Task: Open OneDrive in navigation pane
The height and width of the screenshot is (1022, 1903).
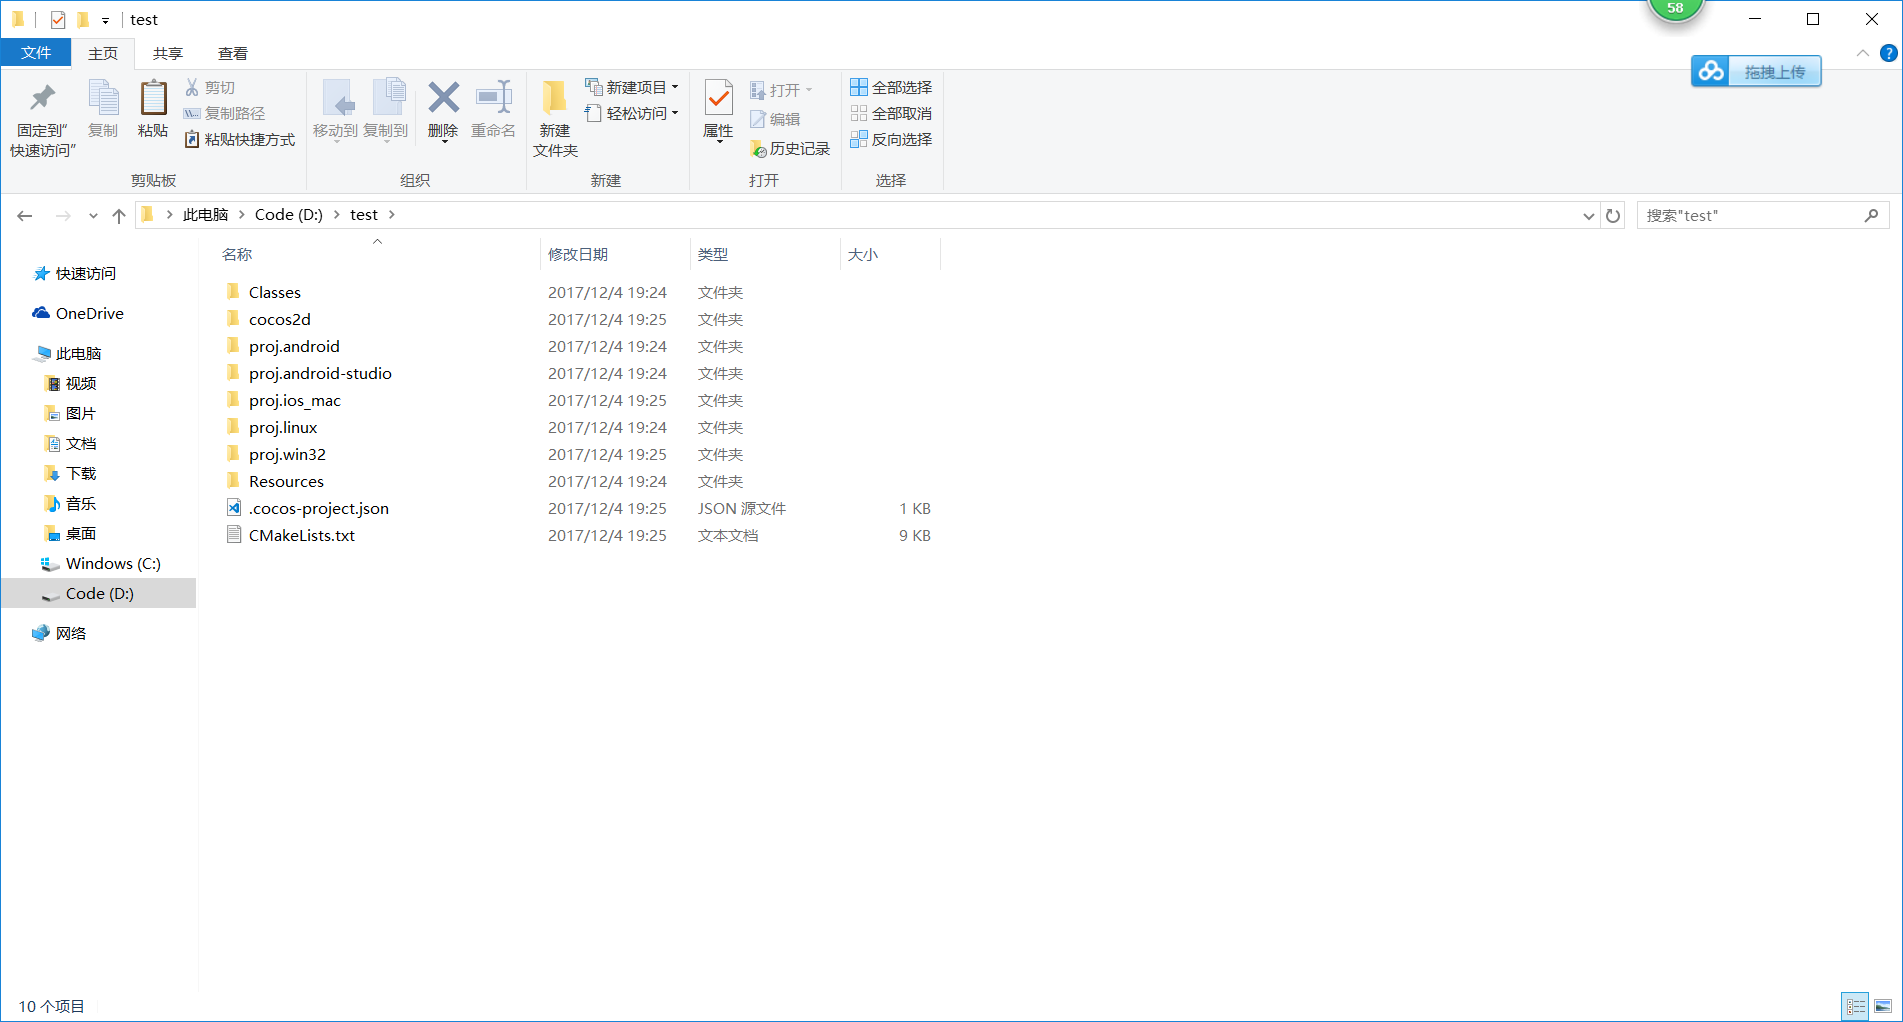Action: coord(89,313)
